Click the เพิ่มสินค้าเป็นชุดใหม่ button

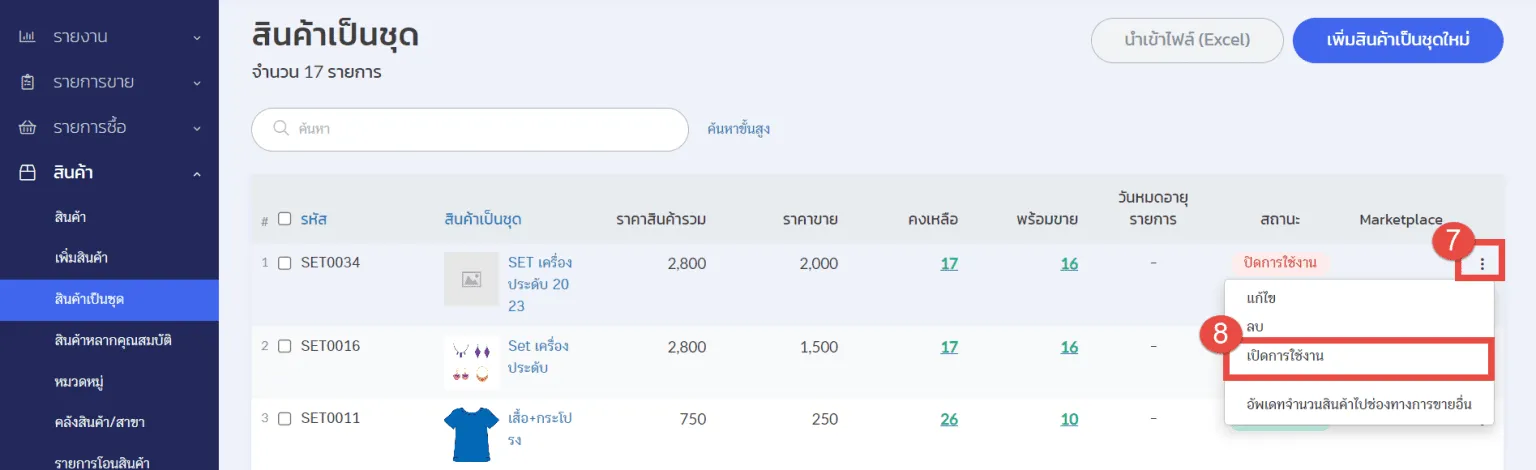point(1397,41)
